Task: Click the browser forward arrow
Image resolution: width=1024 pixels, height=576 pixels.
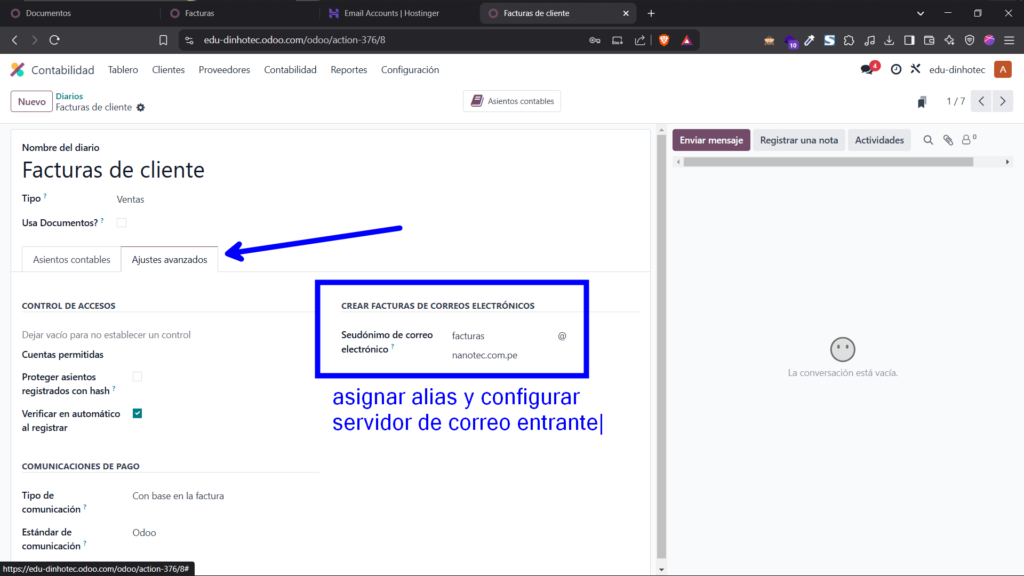Action: point(35,40)
